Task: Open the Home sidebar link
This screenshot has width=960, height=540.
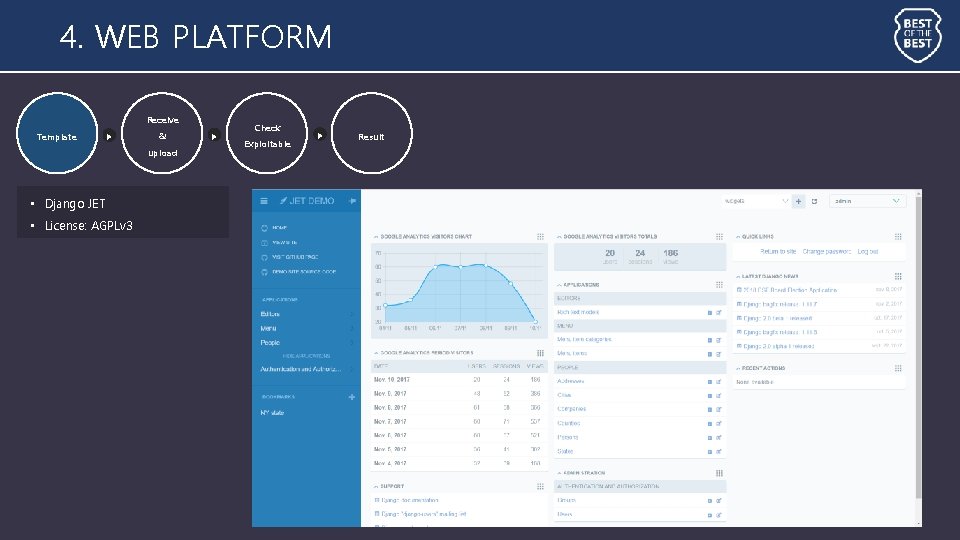Action: [x=279, y=228]
